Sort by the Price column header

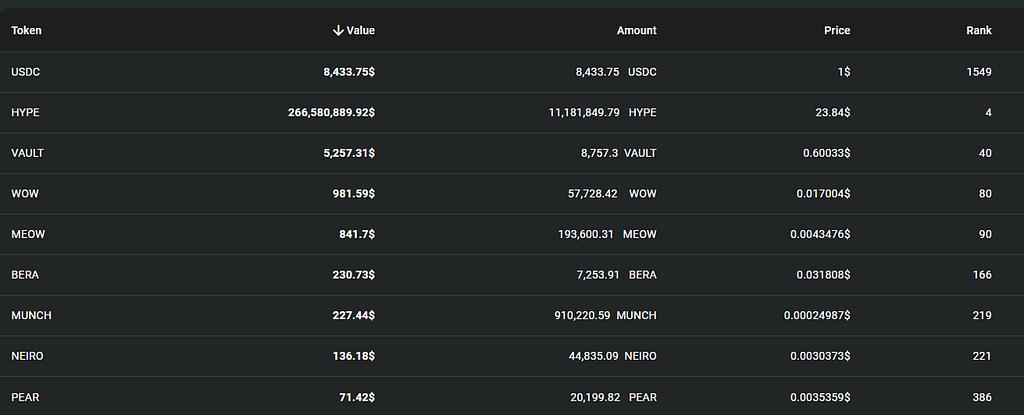click(x=837, y=31)
